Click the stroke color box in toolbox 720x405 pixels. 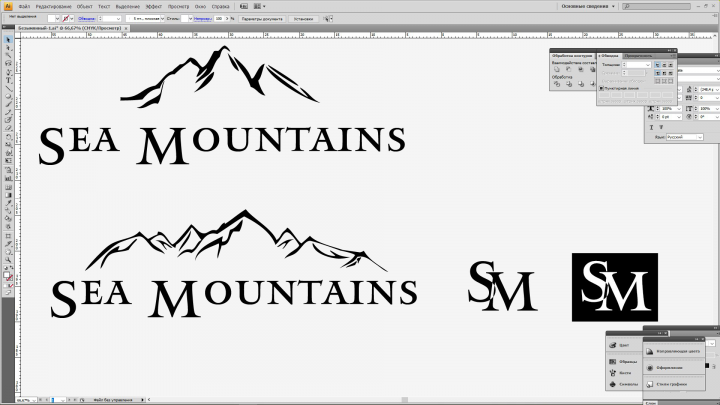[x=10, y=278]
